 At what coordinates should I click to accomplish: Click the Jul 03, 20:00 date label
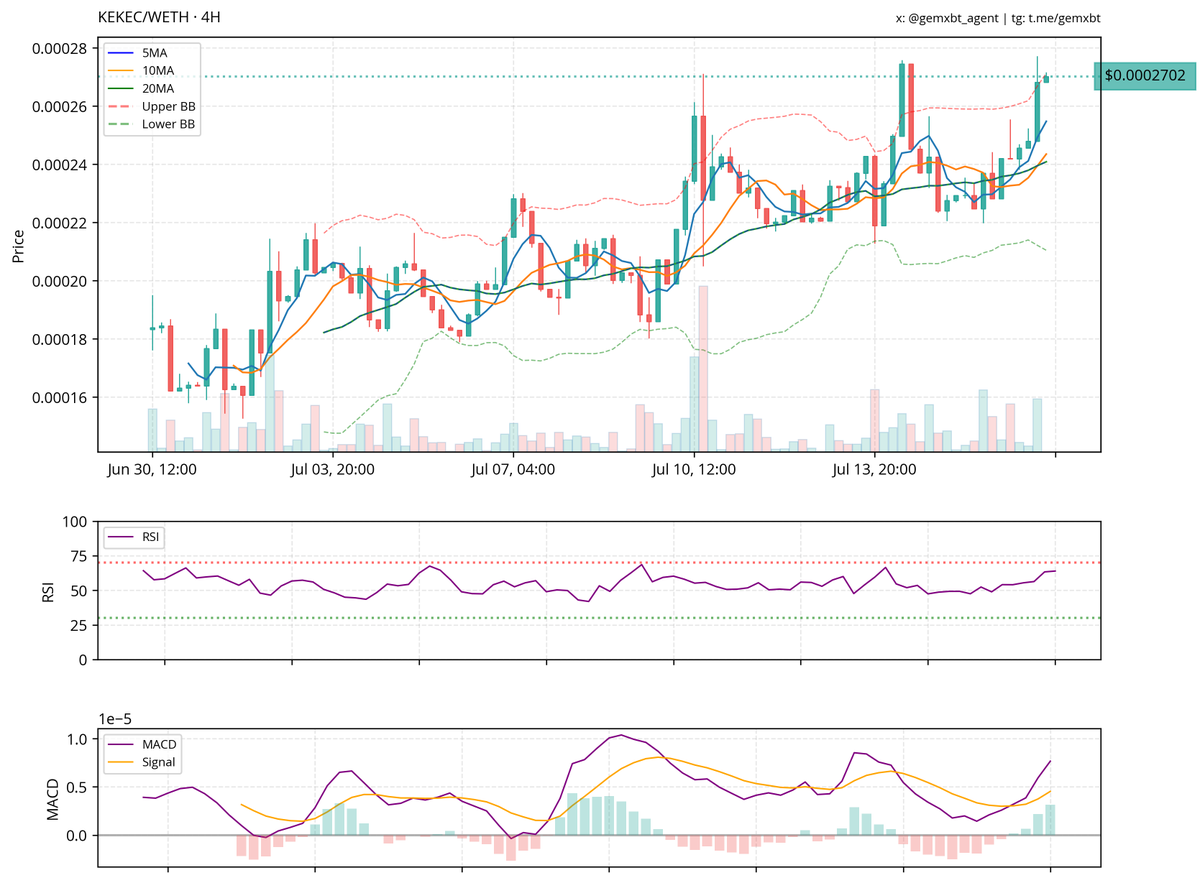click(334, 469)
